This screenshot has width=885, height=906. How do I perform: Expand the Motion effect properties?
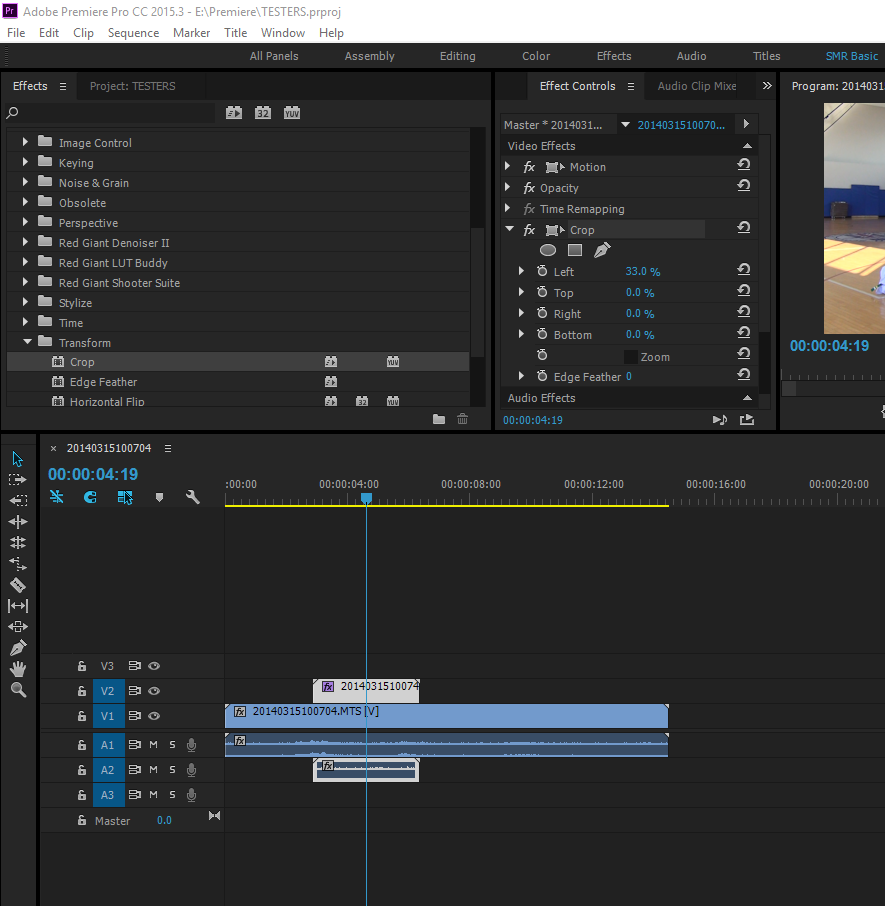(x=508, y=167)
